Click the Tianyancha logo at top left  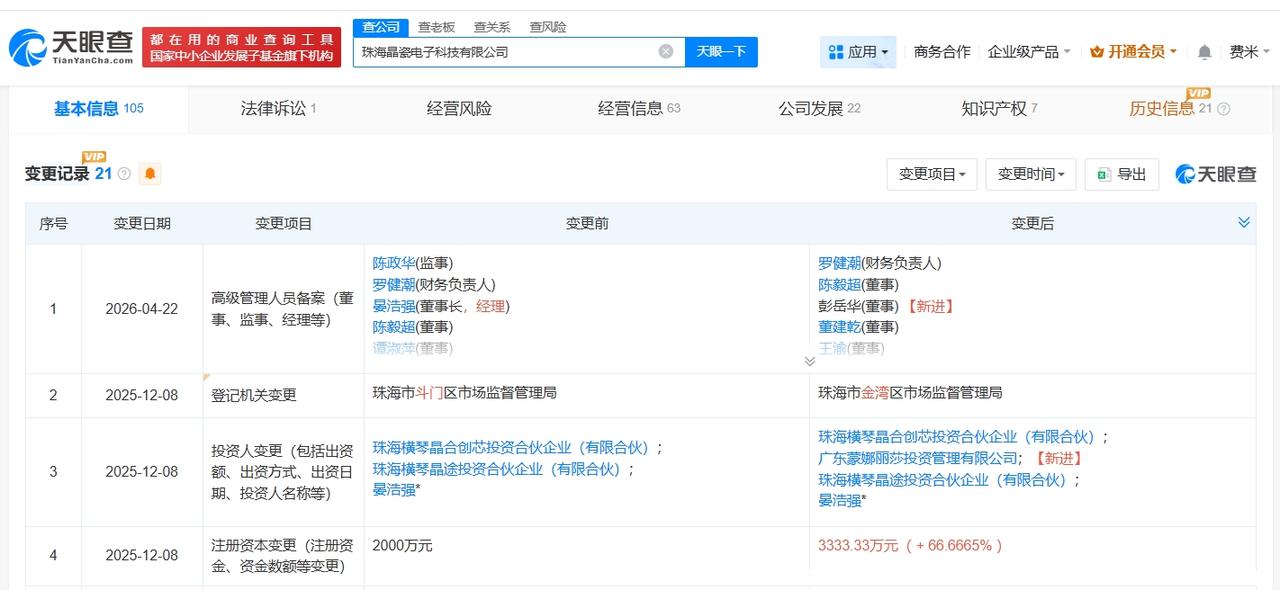click(x=70, y=46)
